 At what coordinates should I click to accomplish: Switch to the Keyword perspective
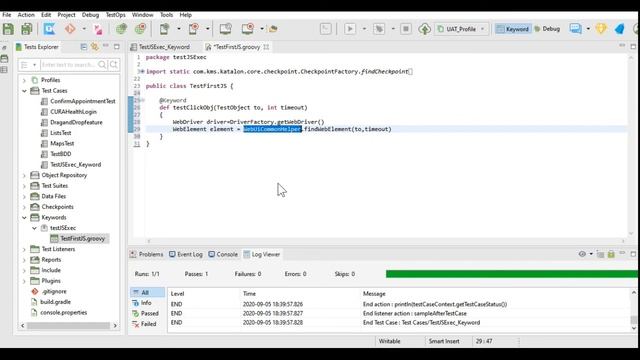513,29
